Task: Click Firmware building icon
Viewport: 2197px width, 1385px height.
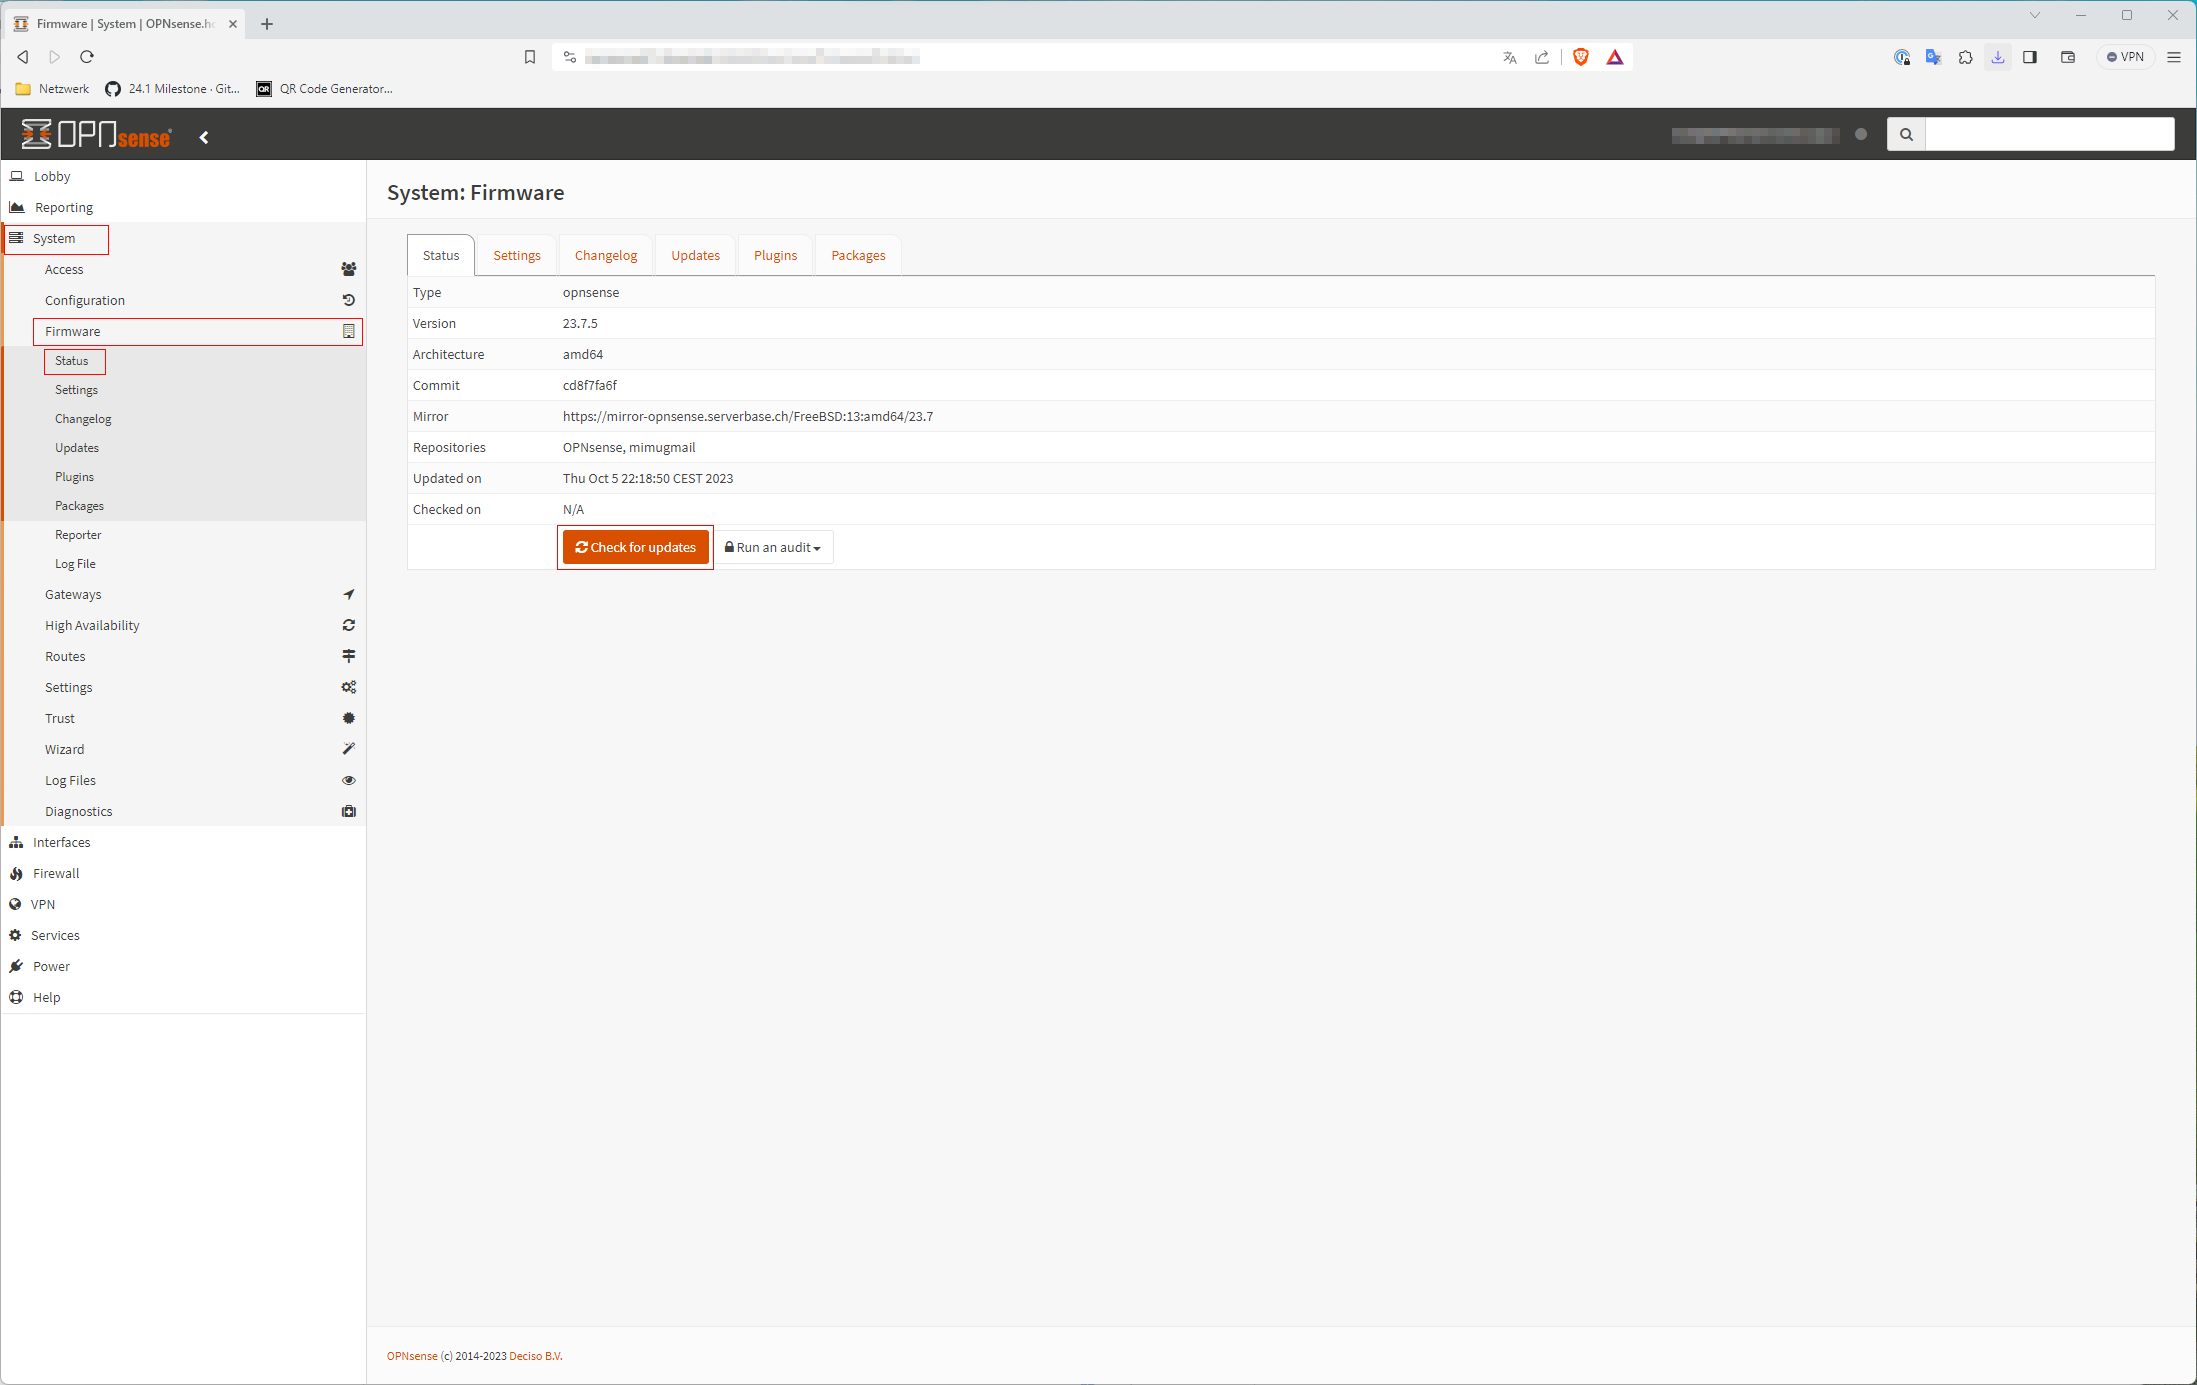Action: (x=348, y=331)
